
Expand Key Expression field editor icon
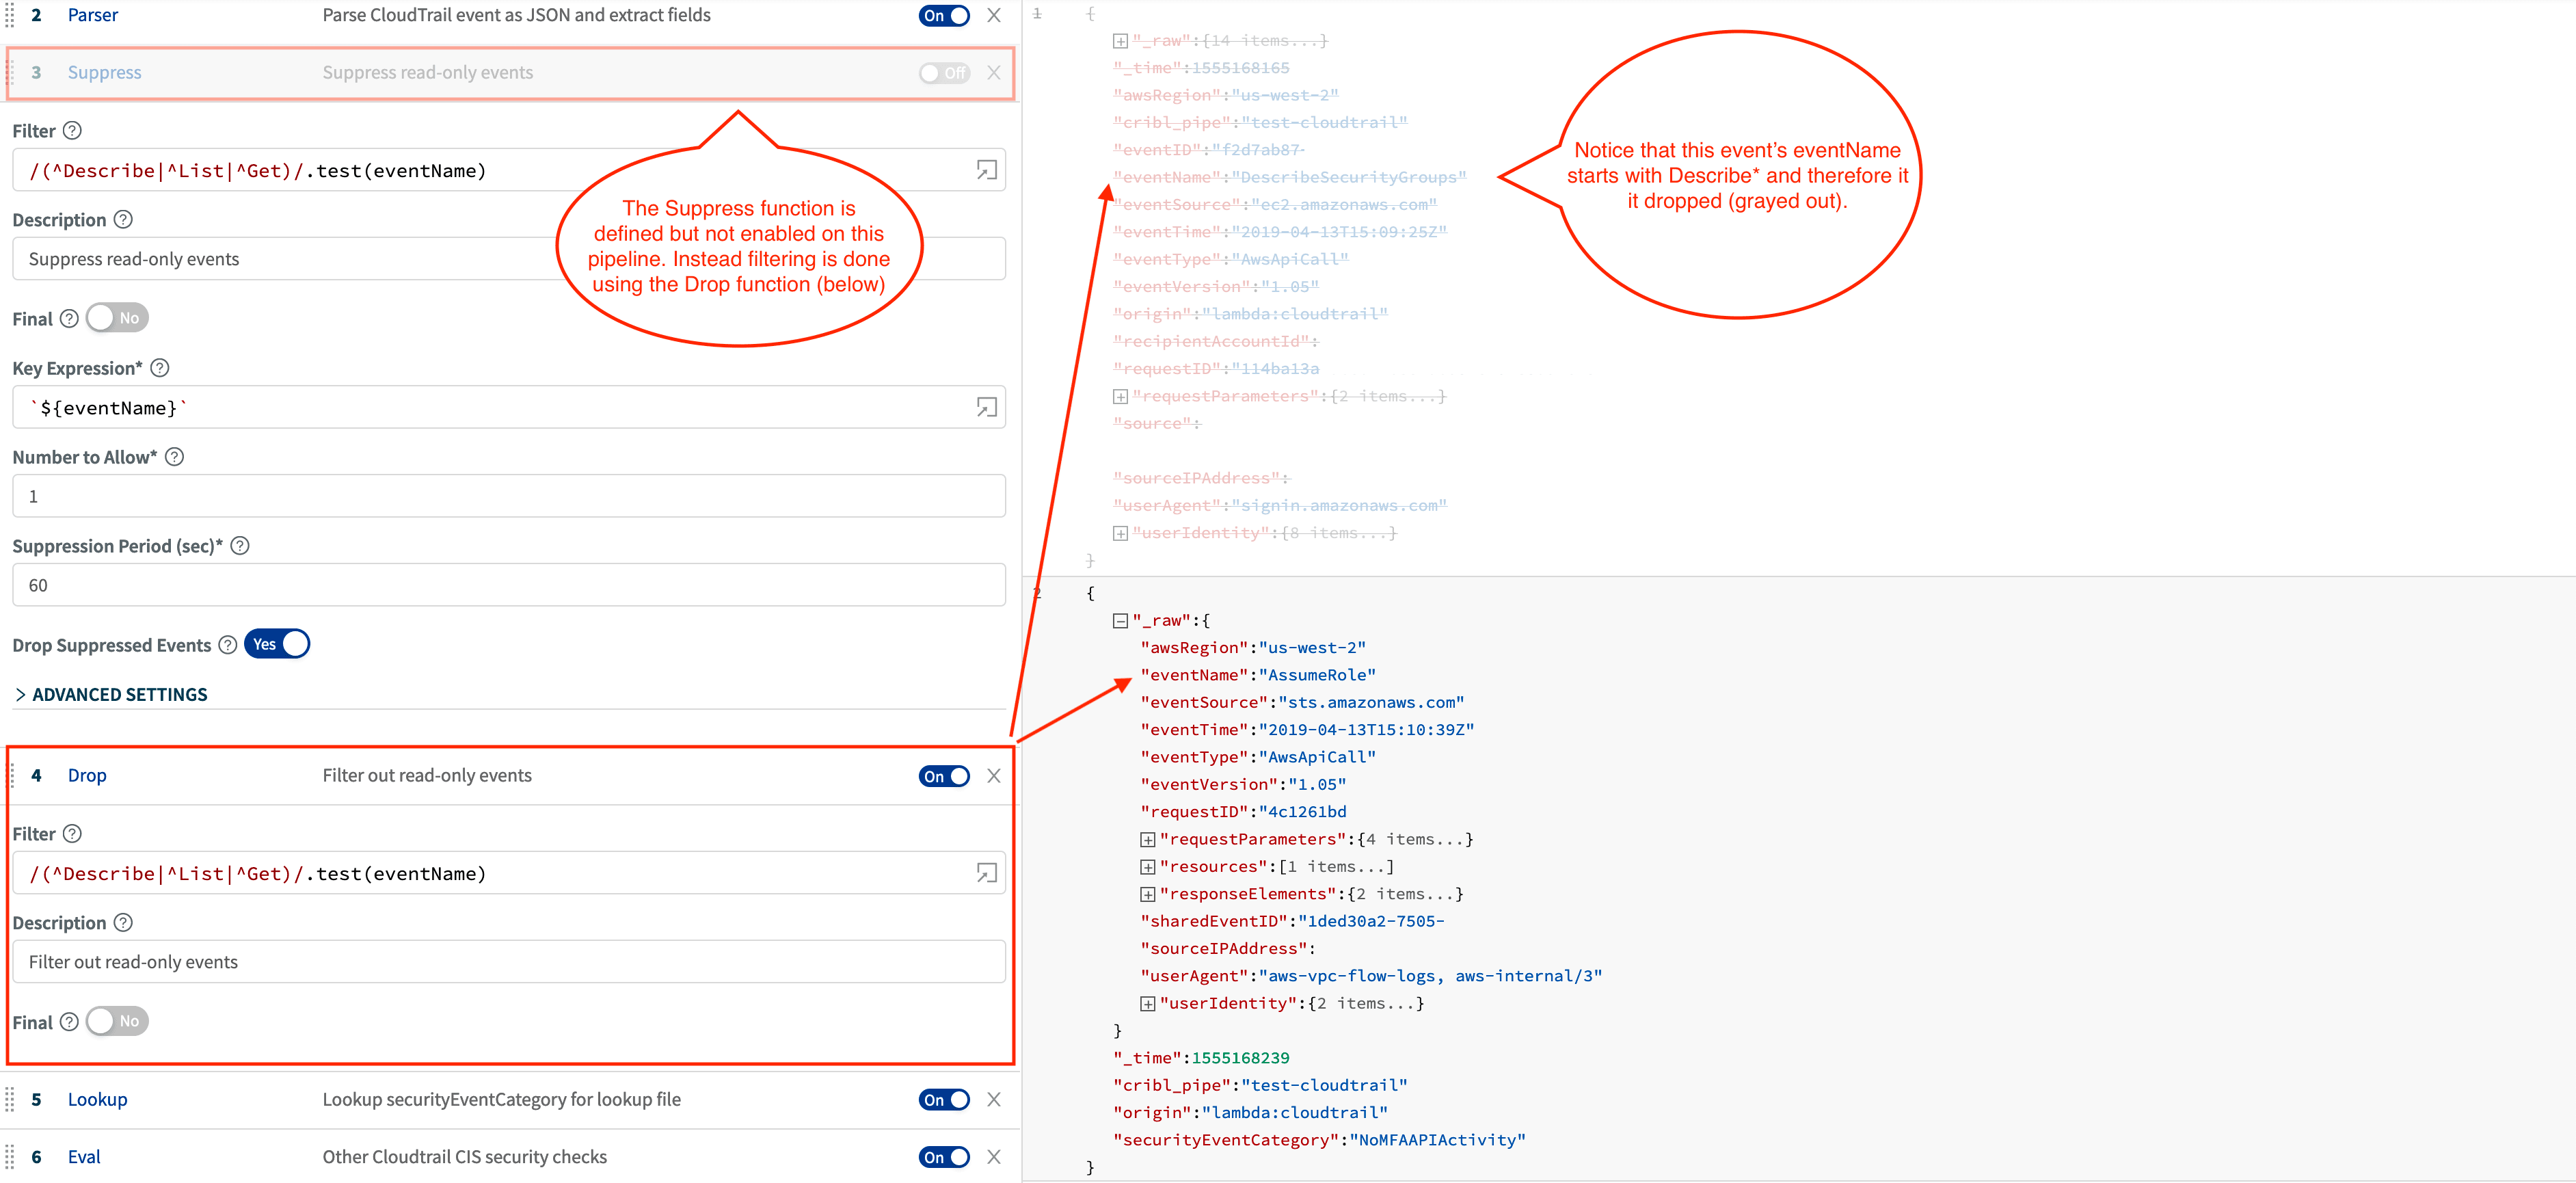(x=986, y=408)
